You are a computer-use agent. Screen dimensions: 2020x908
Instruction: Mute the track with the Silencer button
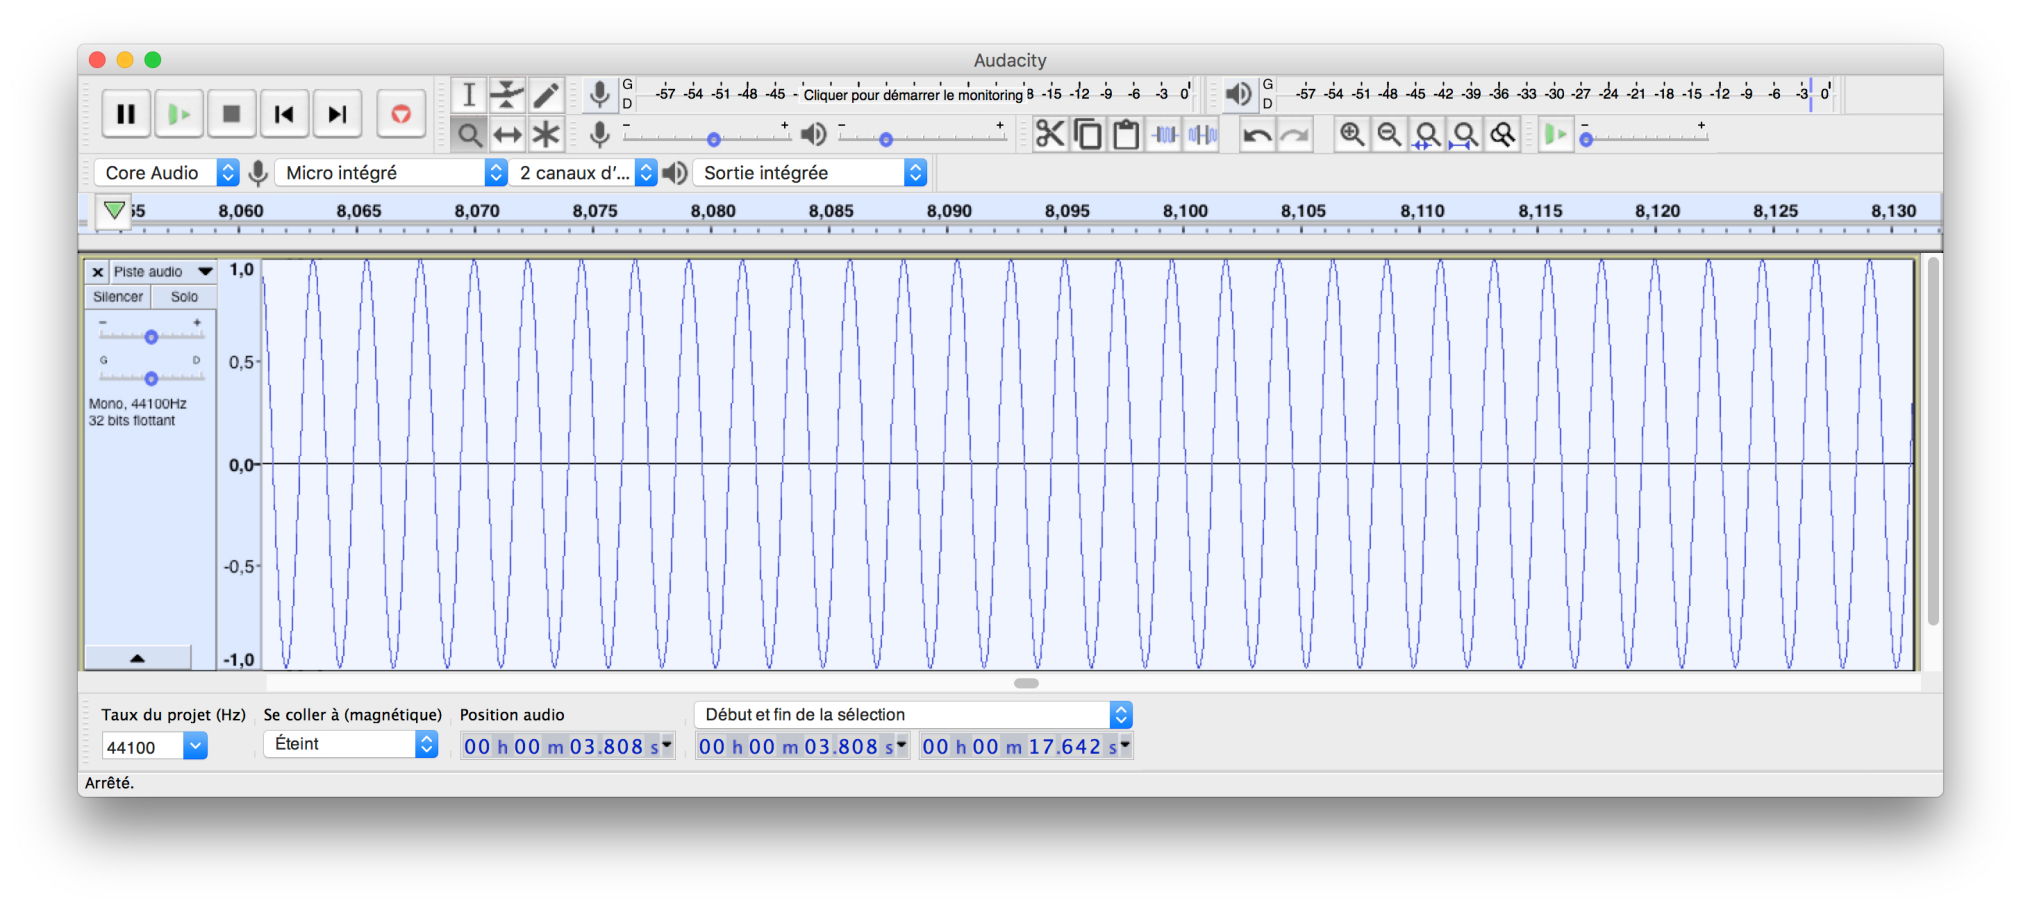[x=118, y=297]
